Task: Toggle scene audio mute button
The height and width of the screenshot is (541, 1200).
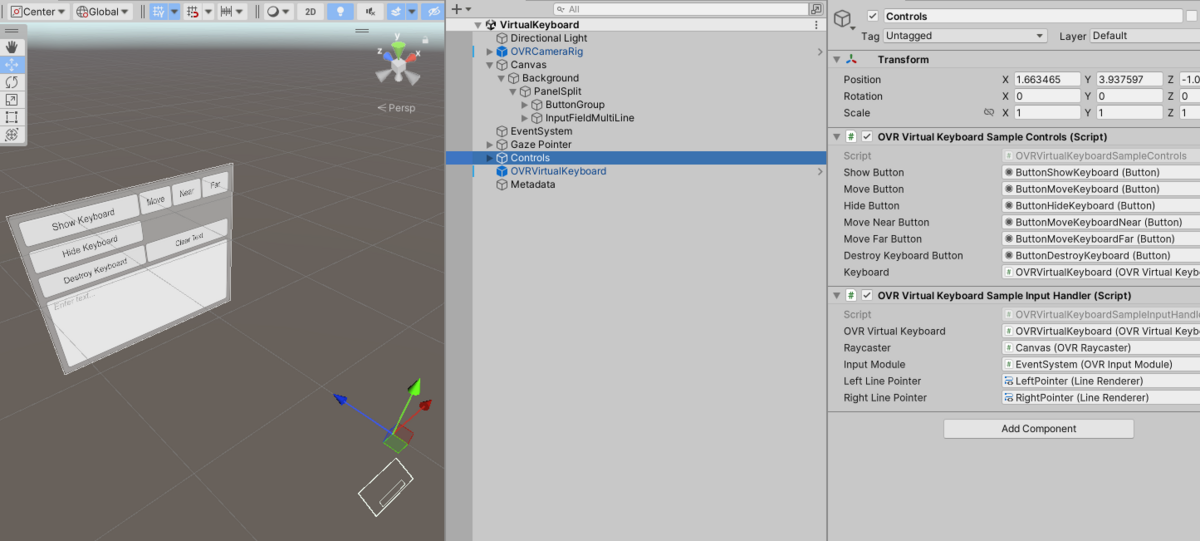Action: (369, 12)
